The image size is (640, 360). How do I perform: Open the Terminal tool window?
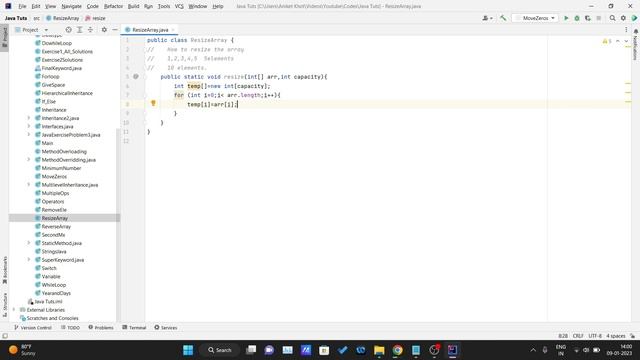pyautogui.click(x=134, y=327)
